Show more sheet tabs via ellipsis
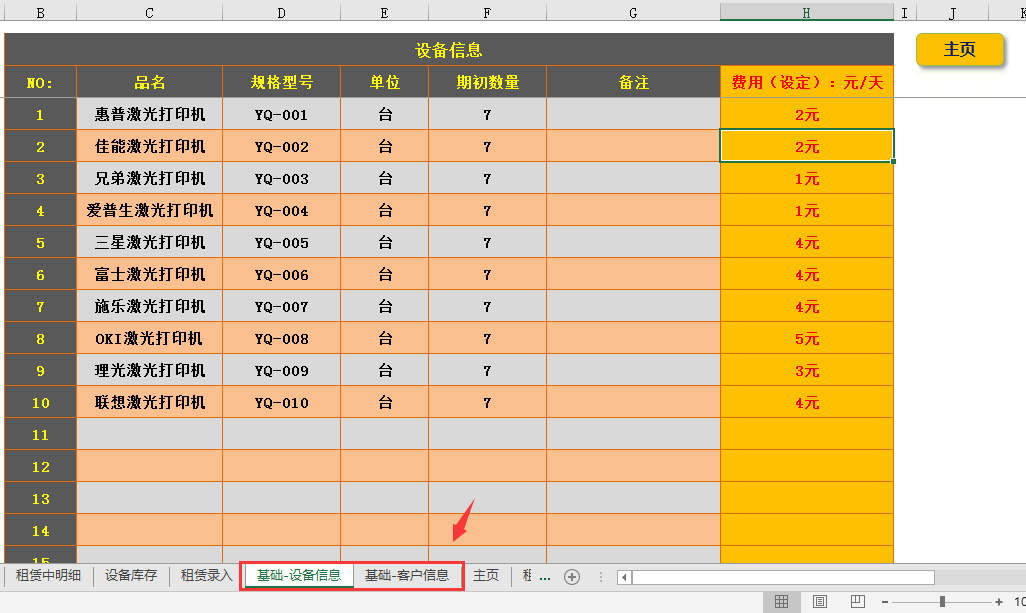1026x613 pixels. (x=544, y=577)
